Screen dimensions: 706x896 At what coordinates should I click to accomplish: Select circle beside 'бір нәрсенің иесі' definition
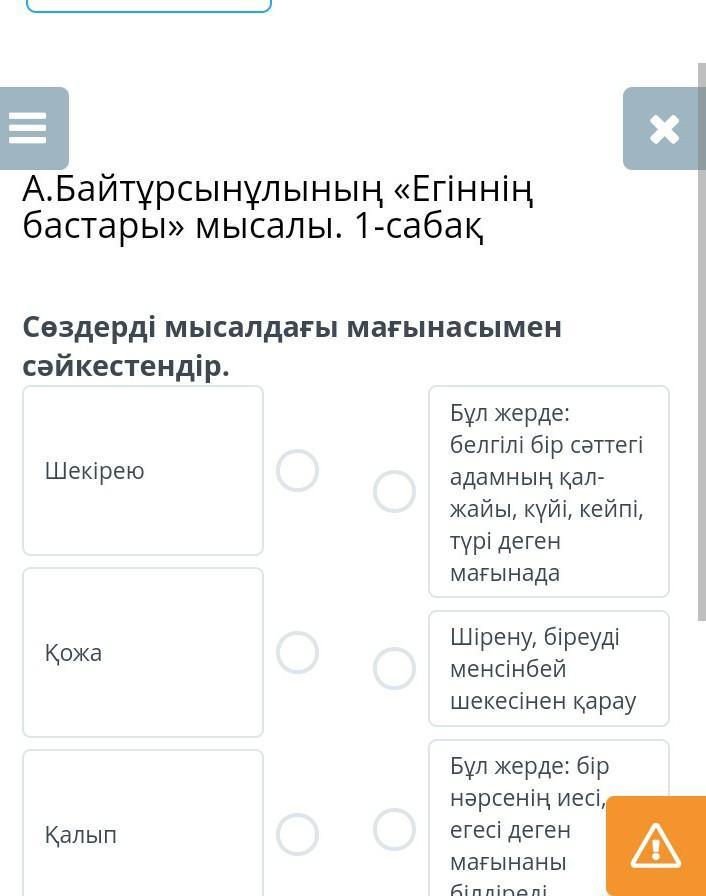click(x=394, y=829)
